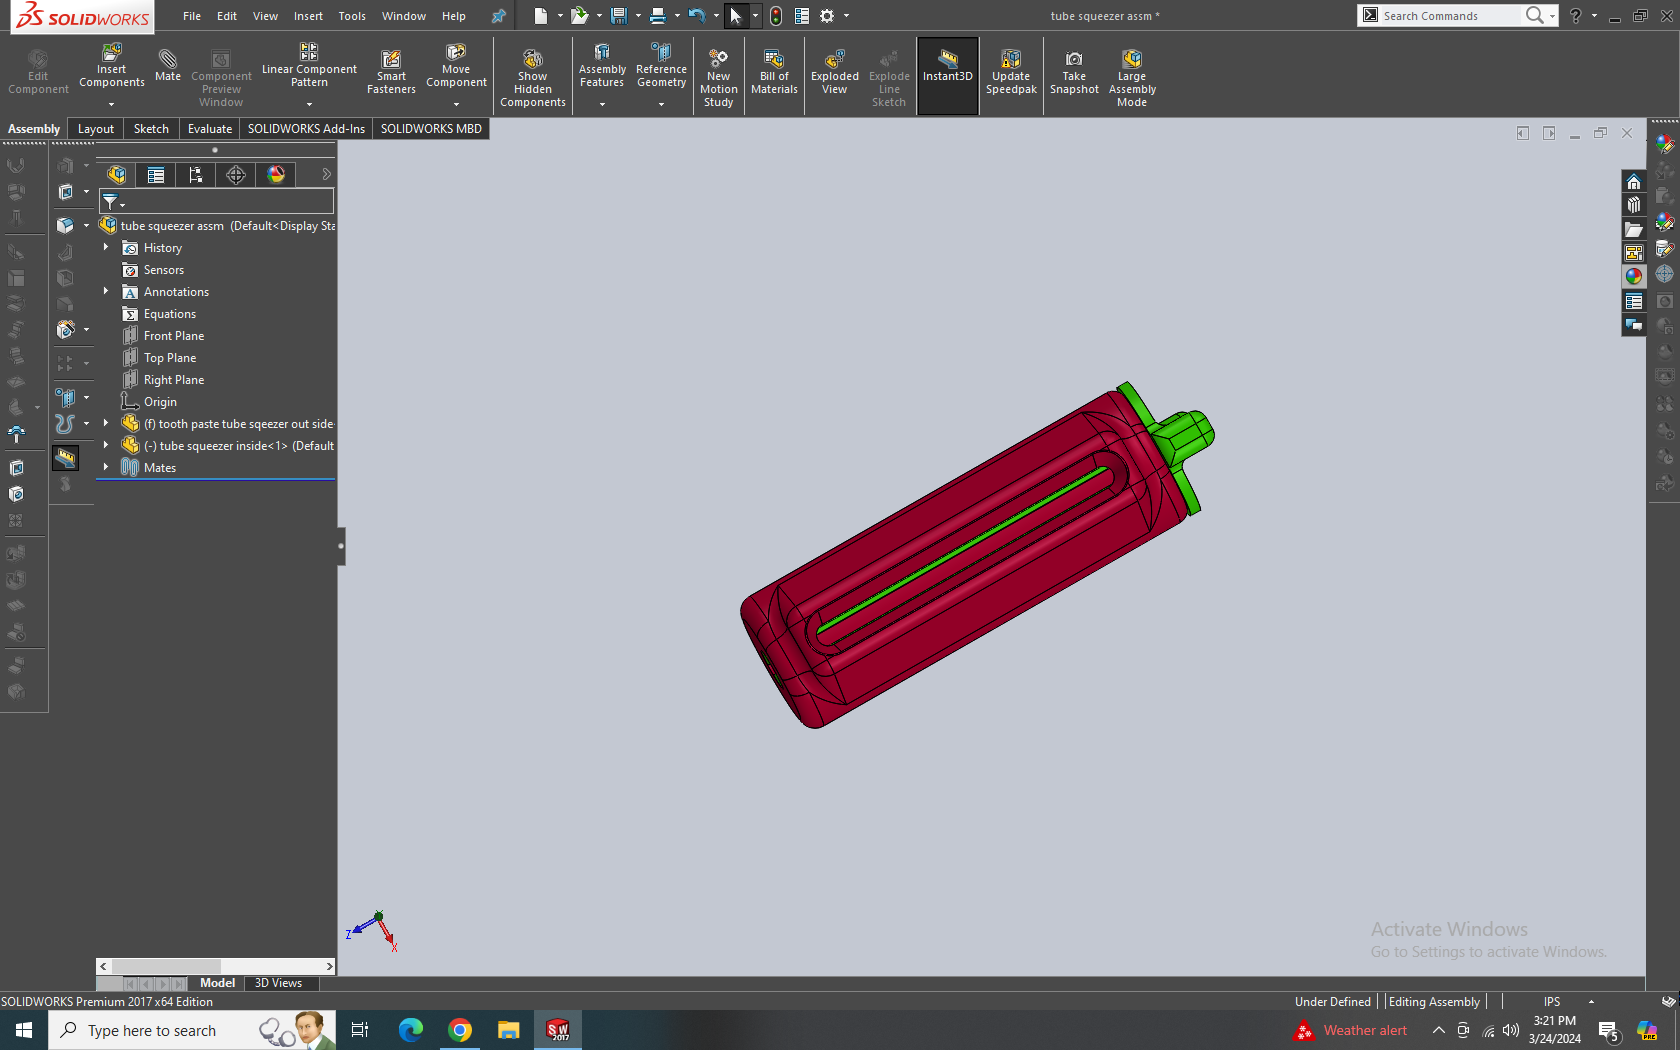Screen dimensions: 1680x1050
Task: Expand tooth paste tube sqeezer out side component
Action: [x=106, y=423]
